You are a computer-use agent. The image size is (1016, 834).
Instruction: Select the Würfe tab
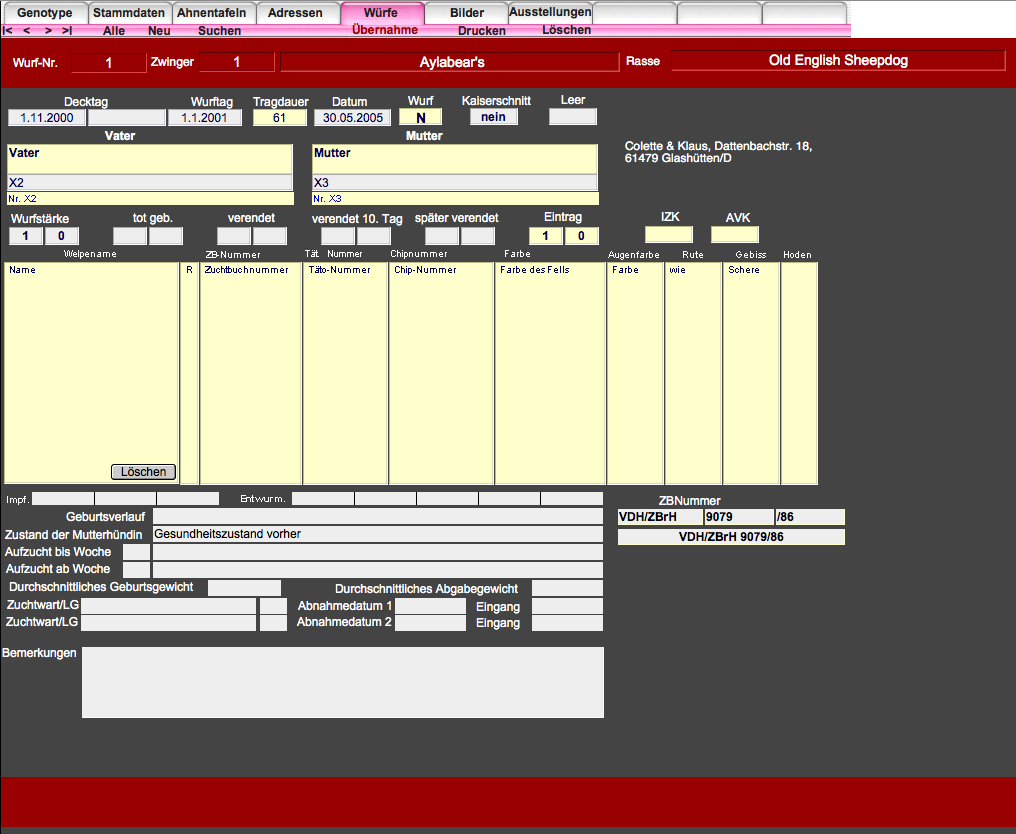[x=381, y=13]
